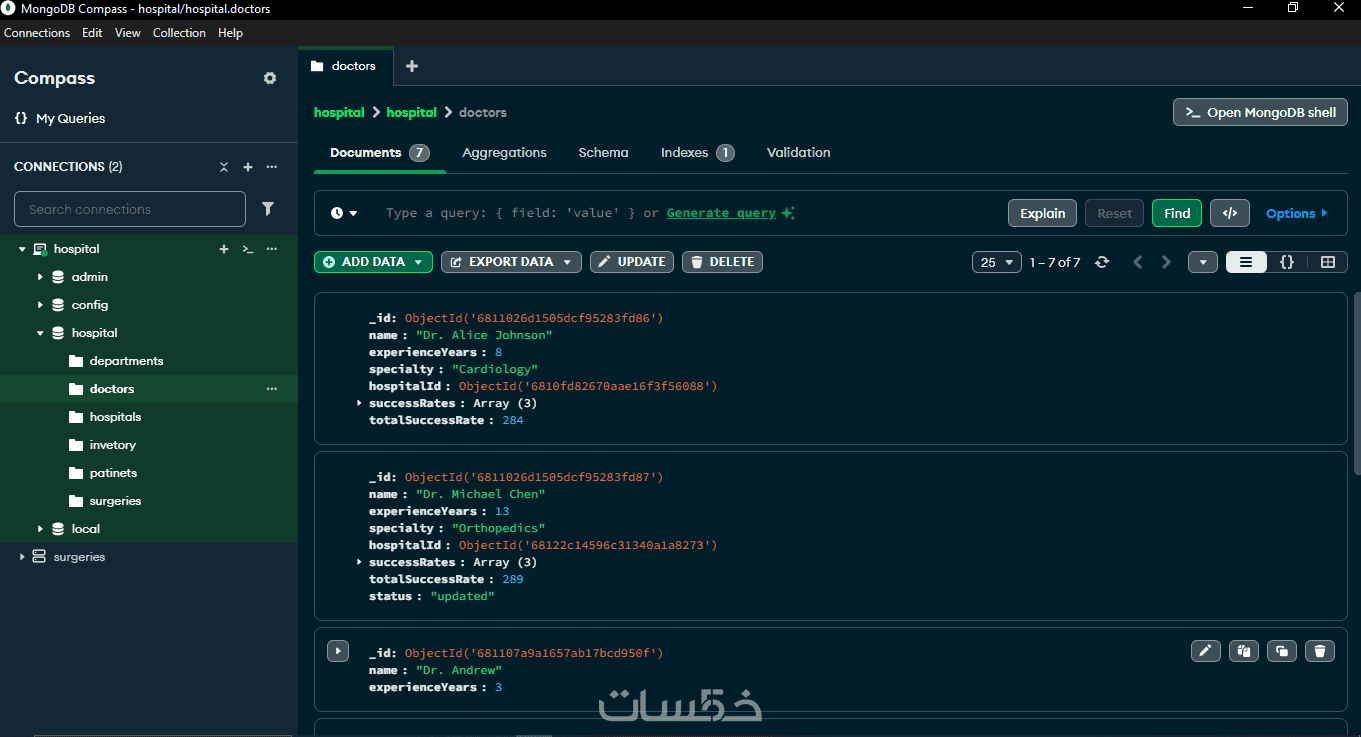Expand query Options

click(1297, 213)
